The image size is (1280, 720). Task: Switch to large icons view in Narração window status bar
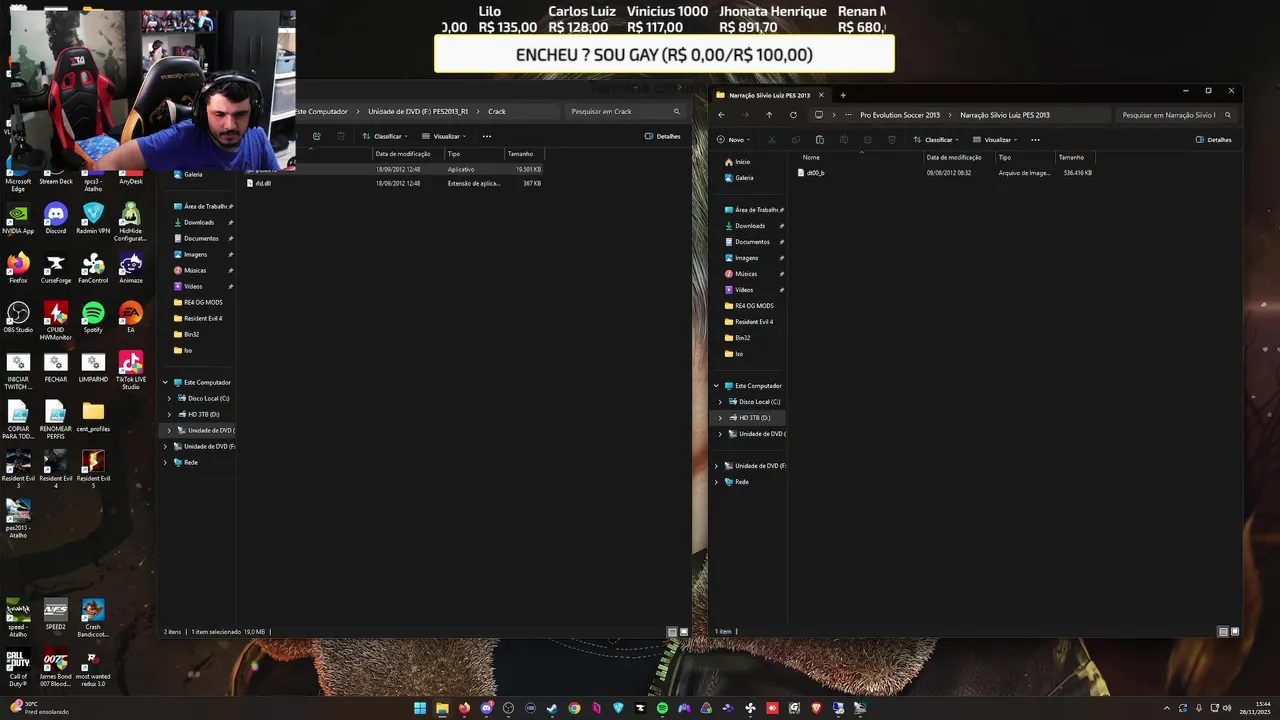coord(1235,632)
